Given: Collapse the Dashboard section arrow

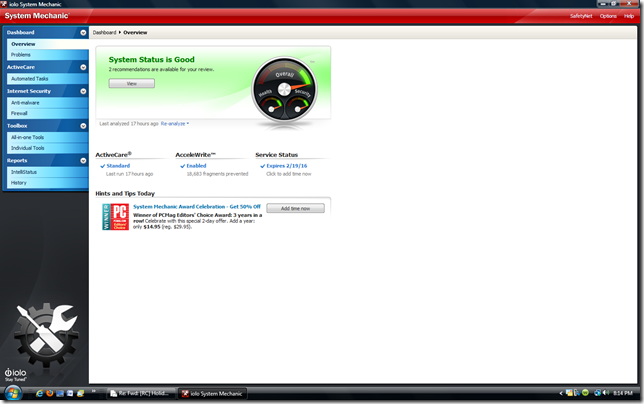Looking at the screenshot, I should pyautogui.click(x=83, y=32).
